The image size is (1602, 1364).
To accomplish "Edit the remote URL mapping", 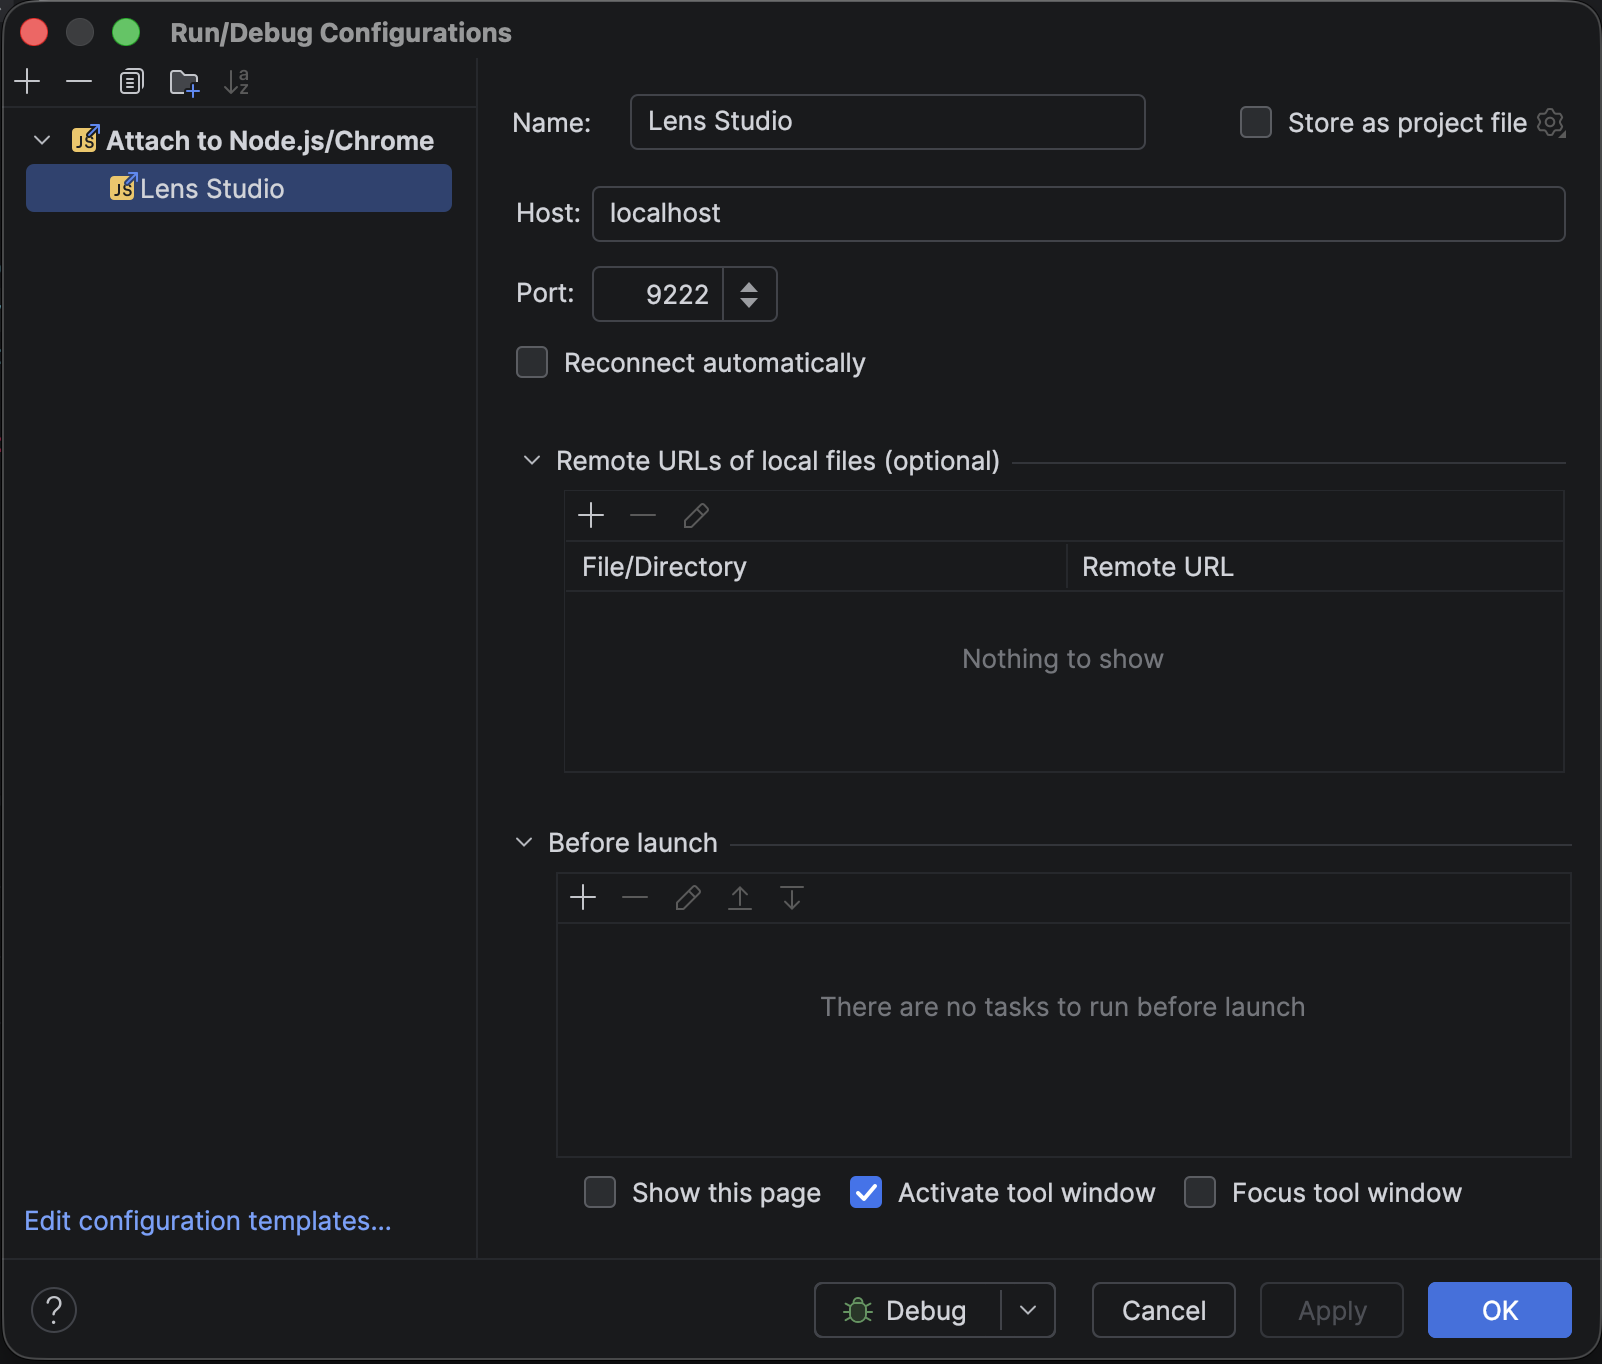I will coord(696,515).
